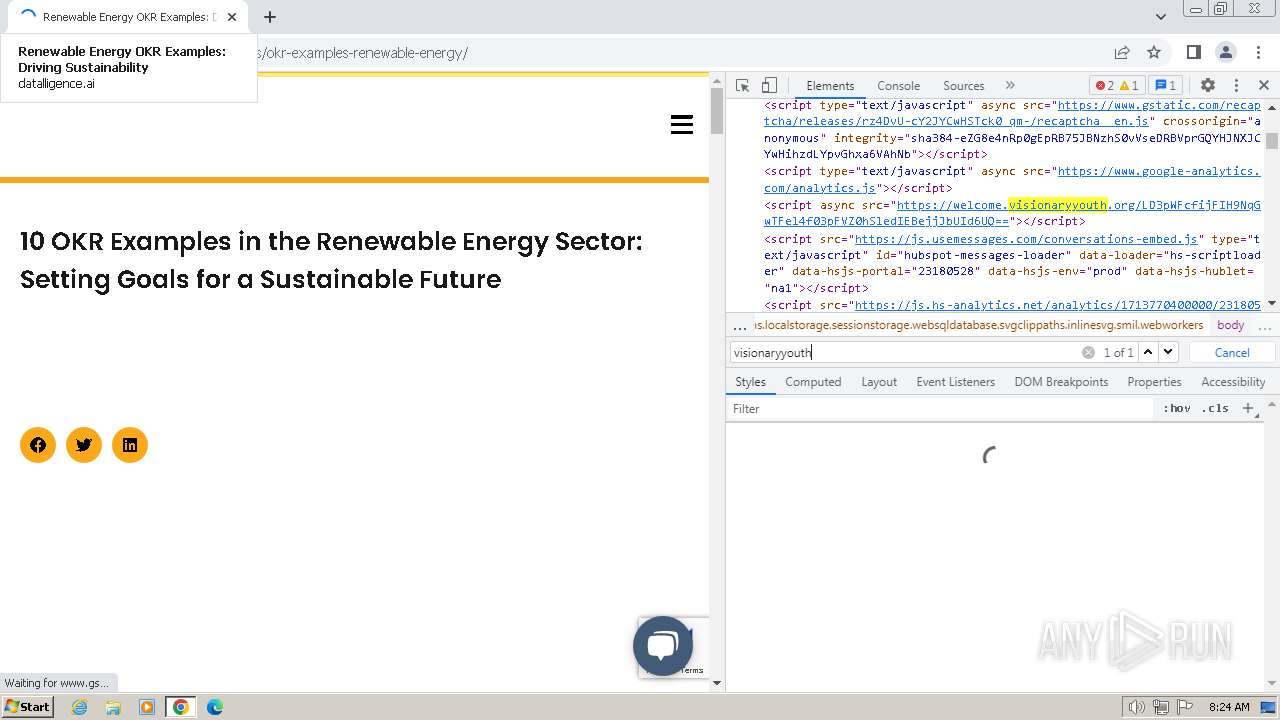This screenshot has width=1280, height=720.
Task: Share article via LinkedIn icon
Action: pyautogui.click(x=130, y=445)
